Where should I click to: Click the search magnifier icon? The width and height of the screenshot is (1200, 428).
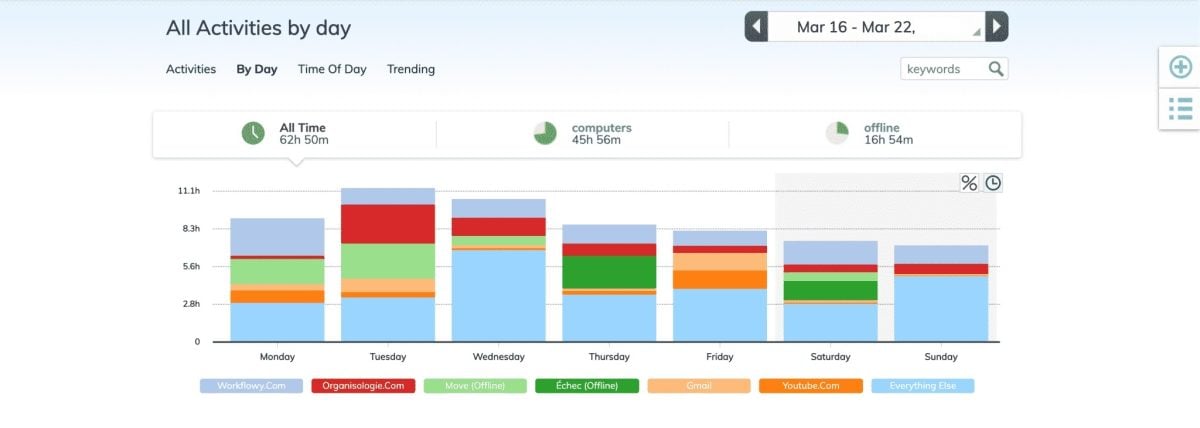996,69
